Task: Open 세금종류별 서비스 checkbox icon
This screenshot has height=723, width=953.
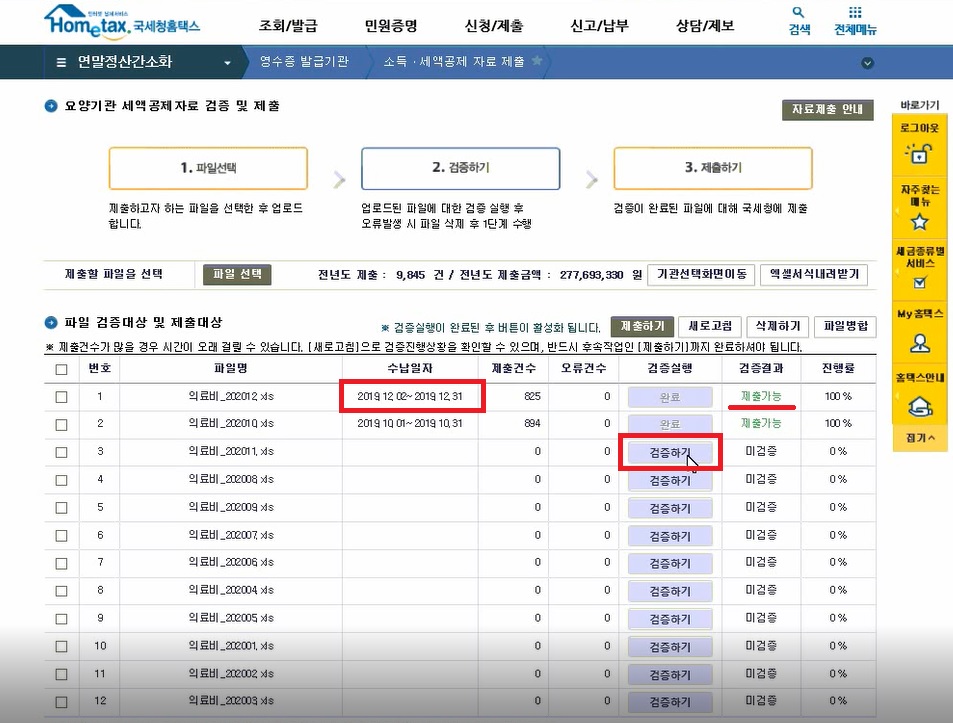Action: click(919, 283)
